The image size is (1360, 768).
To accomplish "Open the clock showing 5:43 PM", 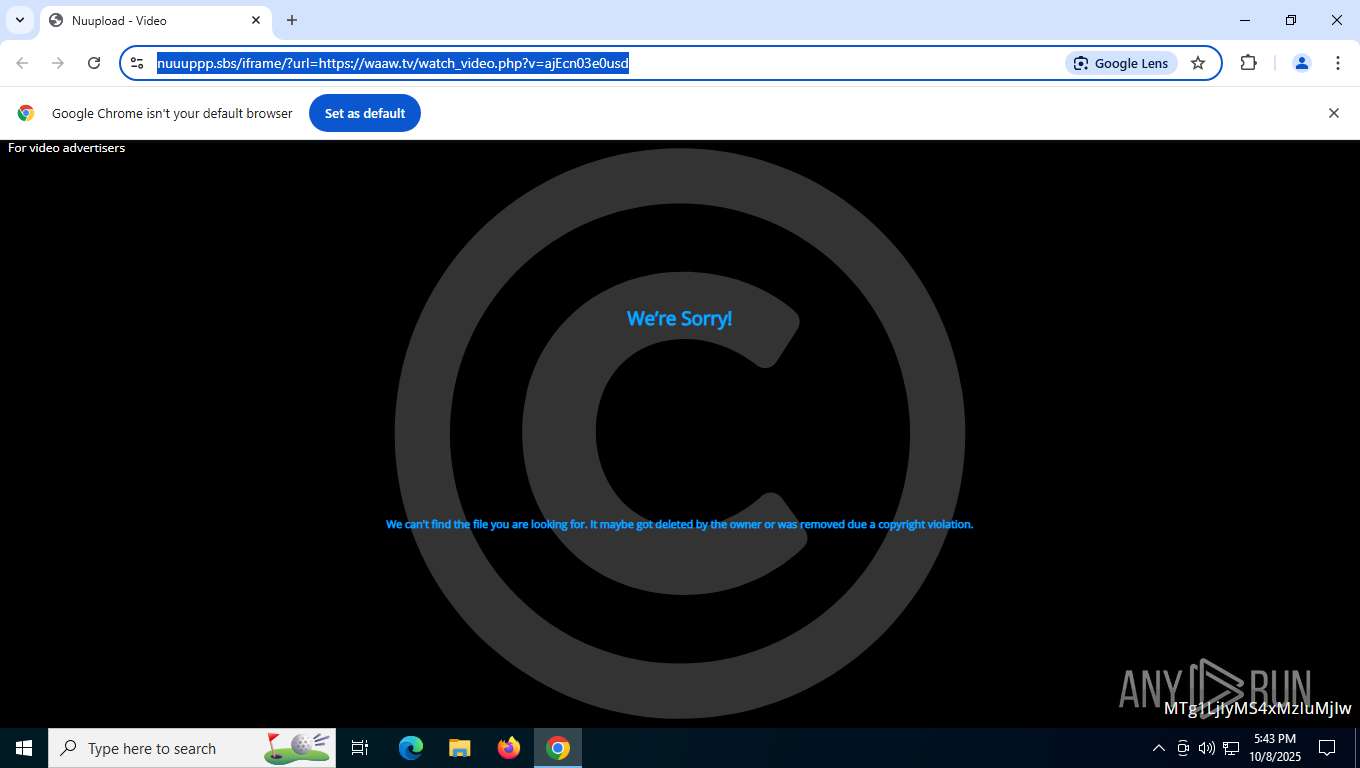I will click(1275, 748).
